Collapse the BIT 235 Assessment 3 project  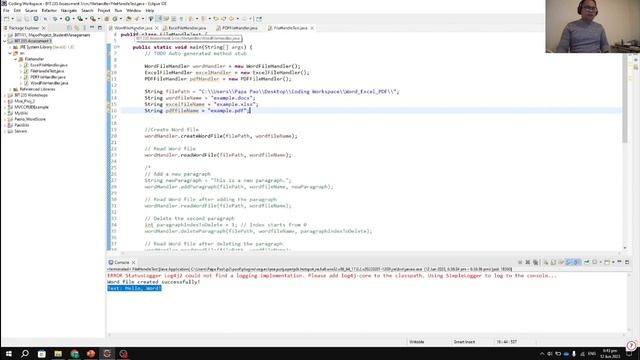coord(4,41)
